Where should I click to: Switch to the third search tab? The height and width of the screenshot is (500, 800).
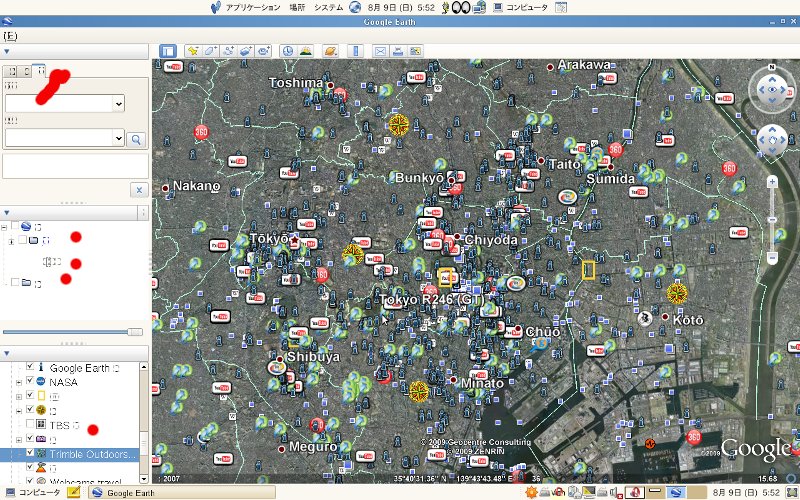pos(40,70)
